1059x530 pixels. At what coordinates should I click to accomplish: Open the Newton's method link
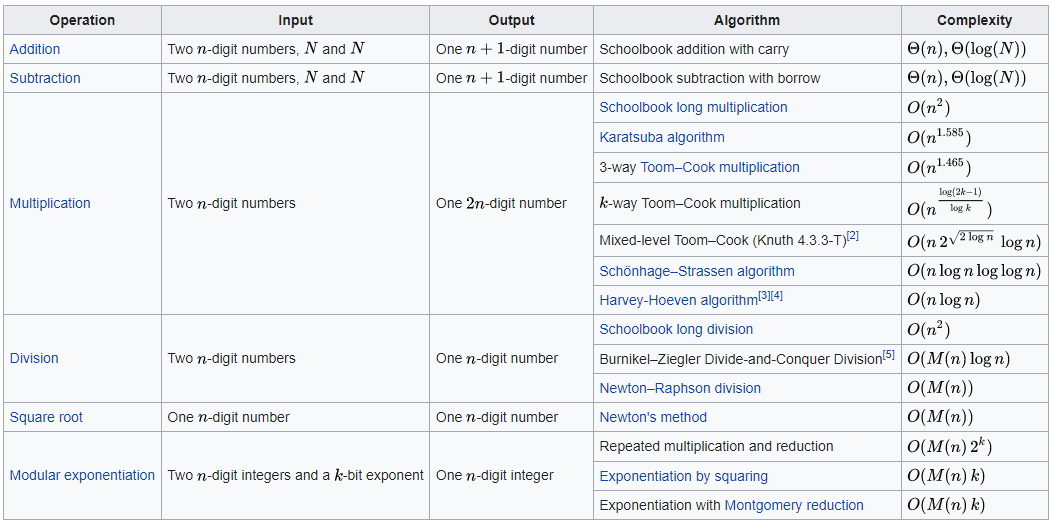[653, 417]
